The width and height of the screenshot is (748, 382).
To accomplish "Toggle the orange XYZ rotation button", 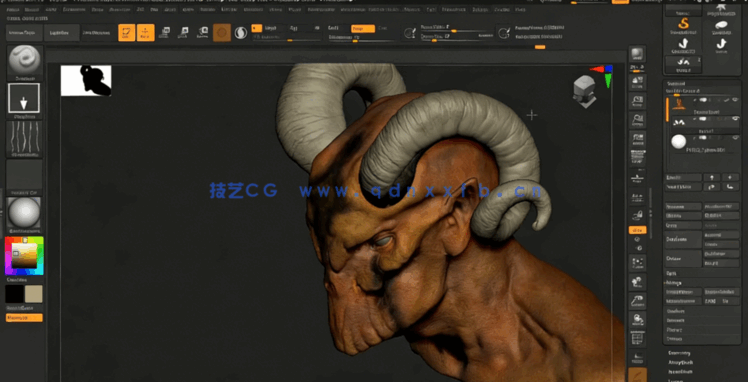I will [x=637, y=230].
